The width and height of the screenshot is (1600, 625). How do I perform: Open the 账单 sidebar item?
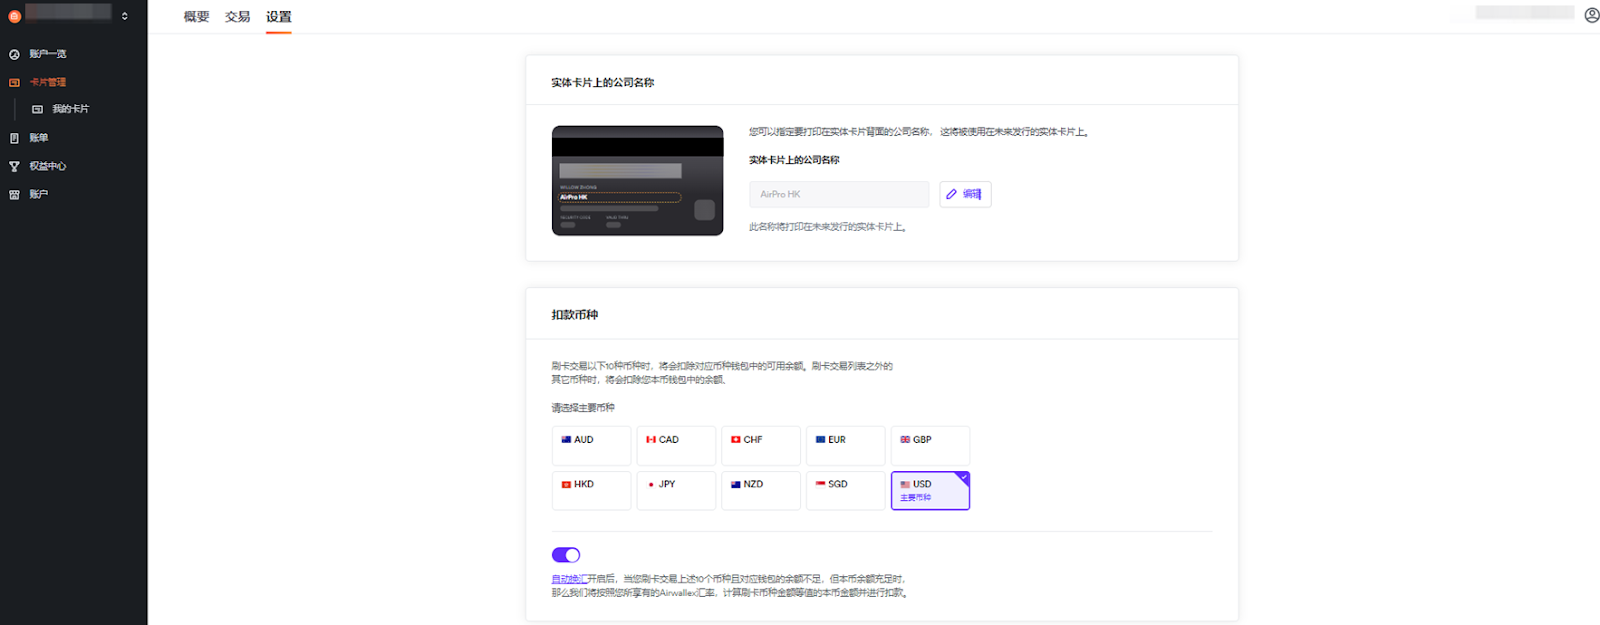38,138
